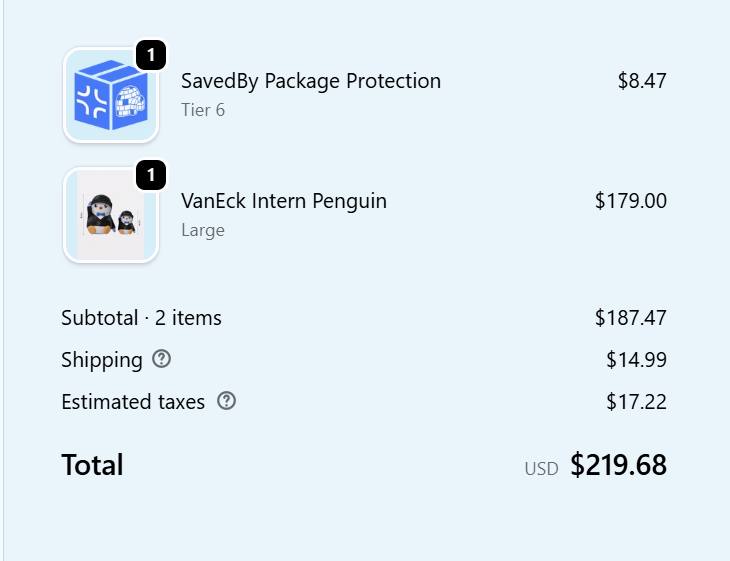Click the Estimated taxes label text
This screenshot has height=561, width=730.
(x=133, y=402)
